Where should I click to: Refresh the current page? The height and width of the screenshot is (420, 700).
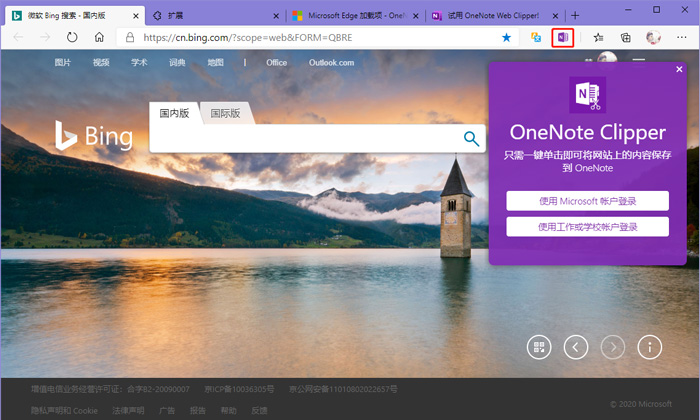[72, 37]
